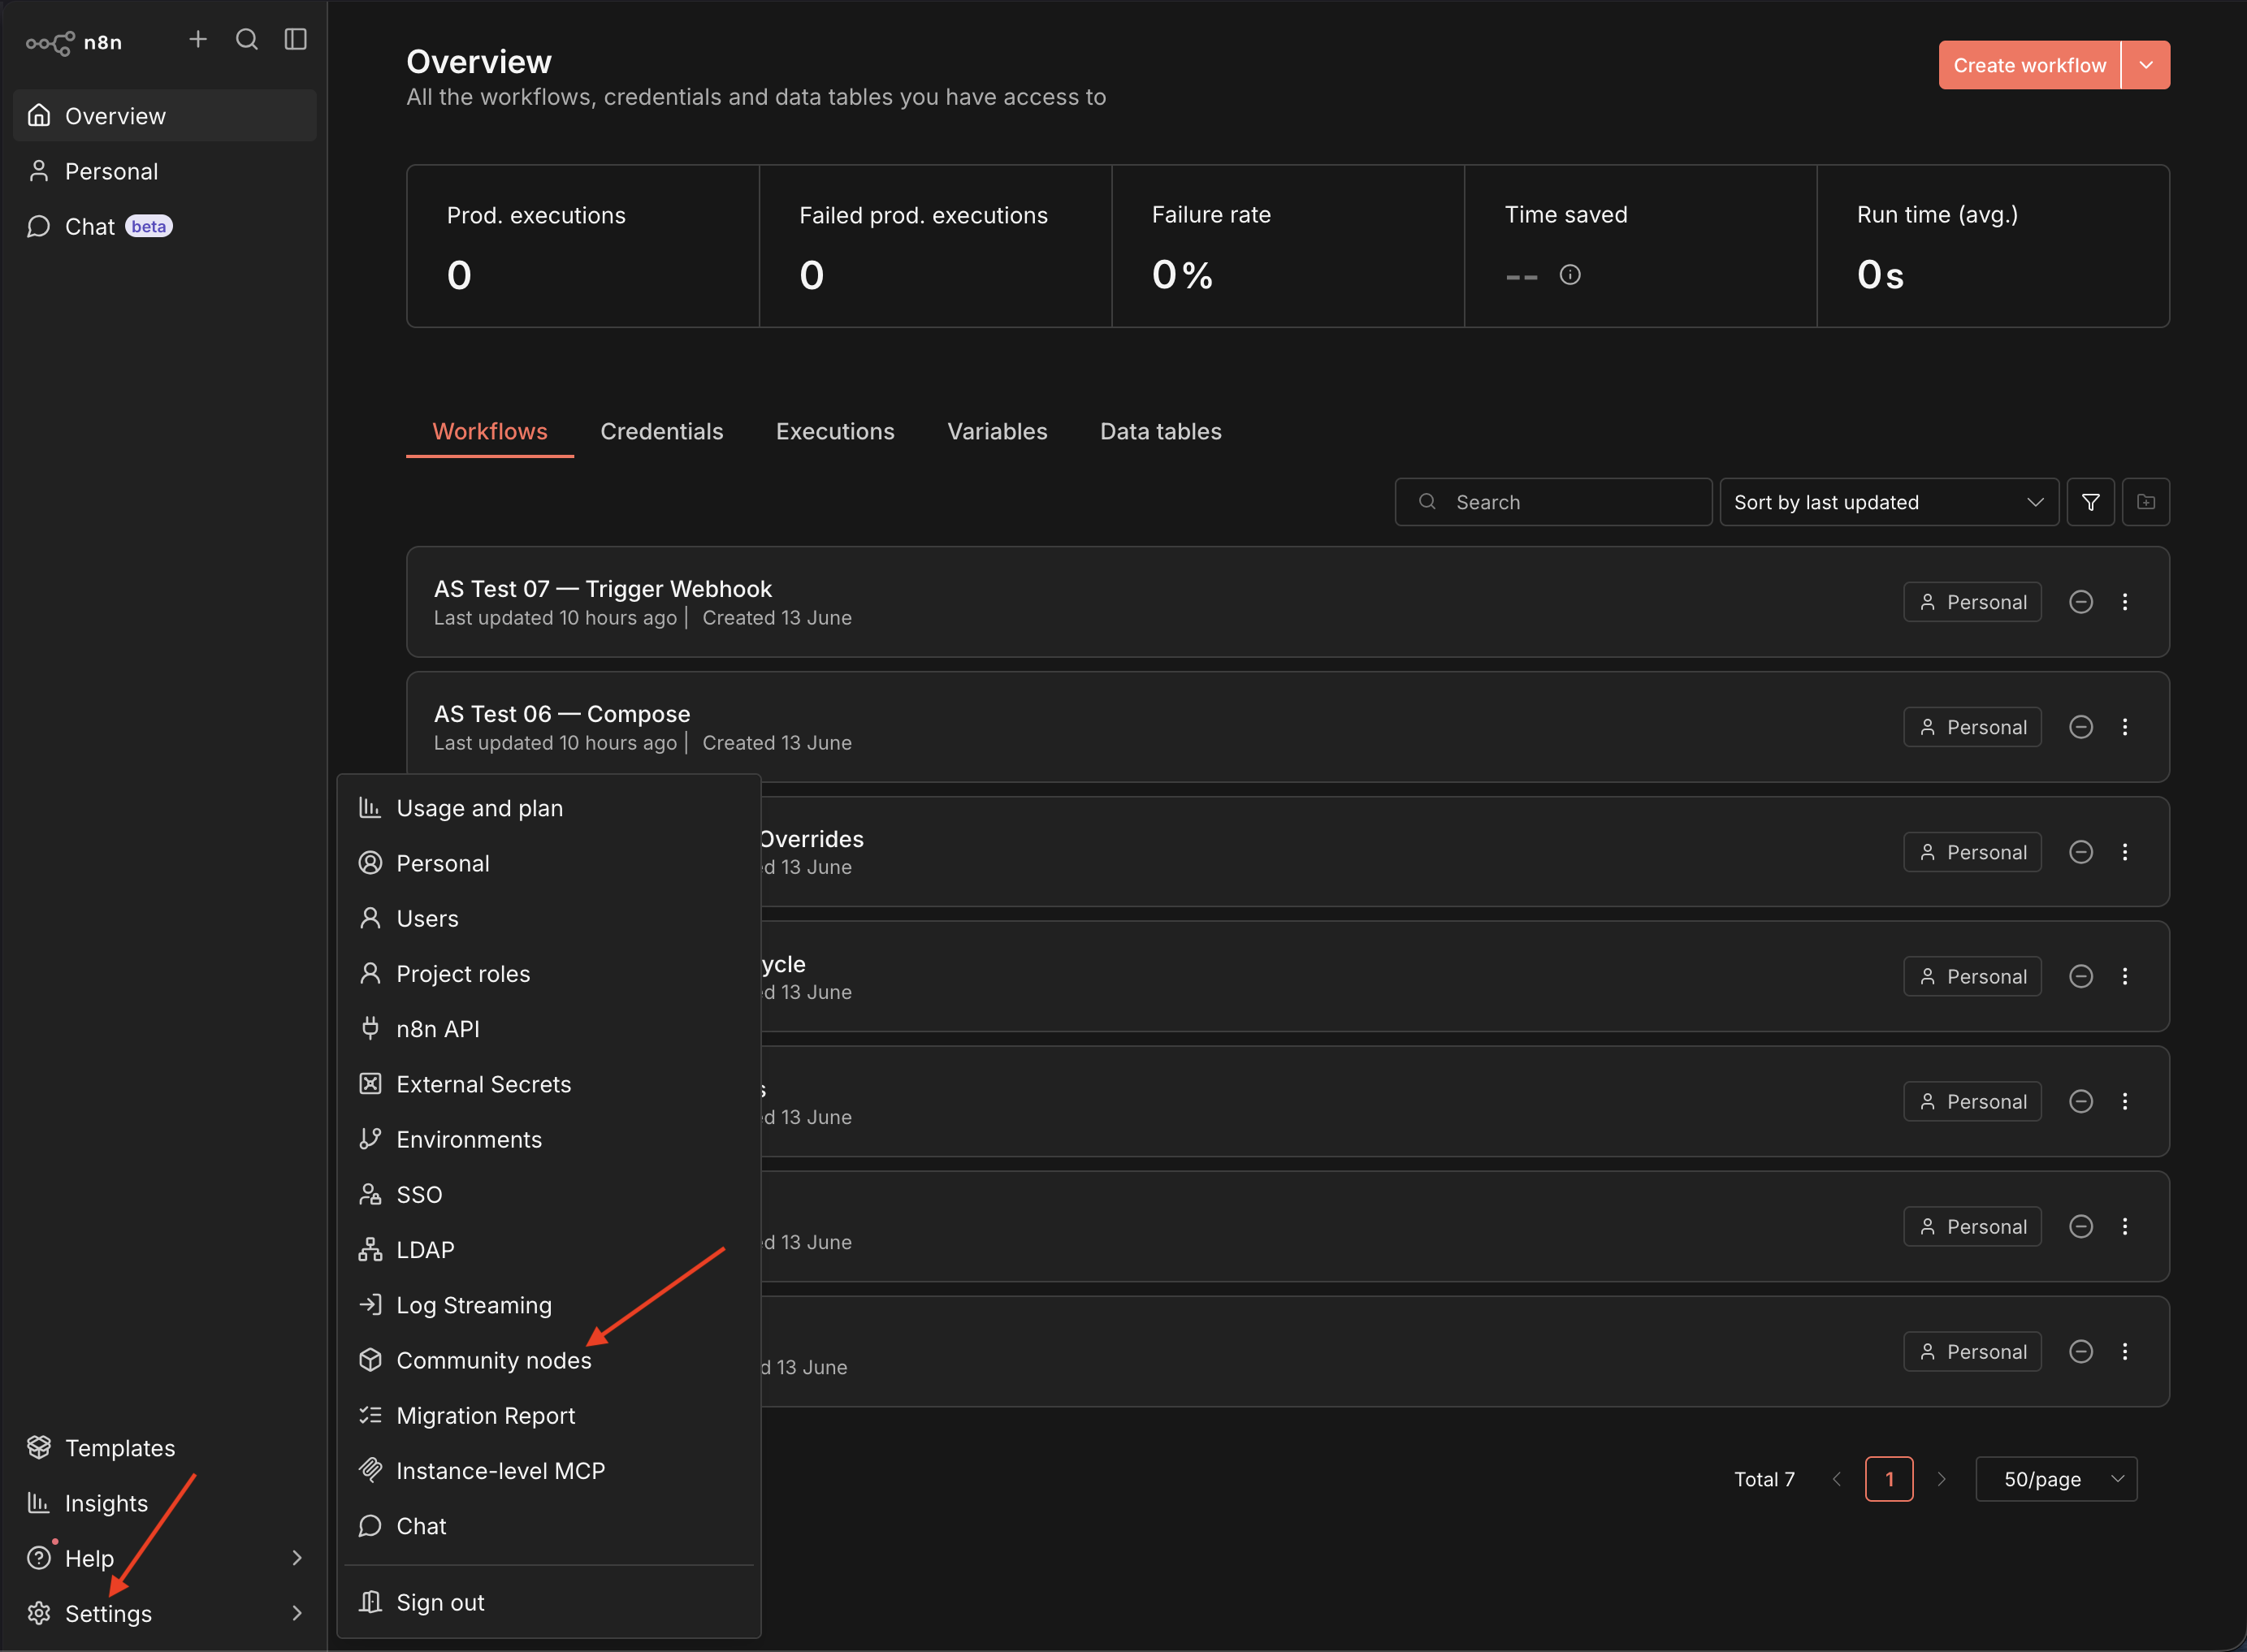
Task: Select Chat in settings menu
Action: [549, 1526]
